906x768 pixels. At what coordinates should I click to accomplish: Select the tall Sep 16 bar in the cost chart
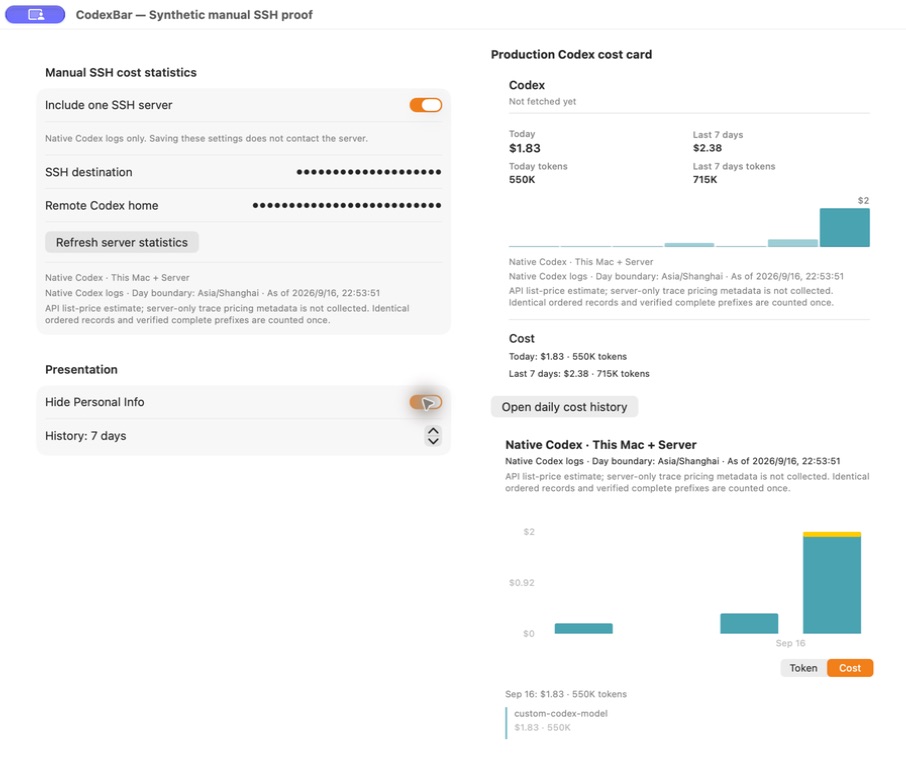(x=832, y=585)
